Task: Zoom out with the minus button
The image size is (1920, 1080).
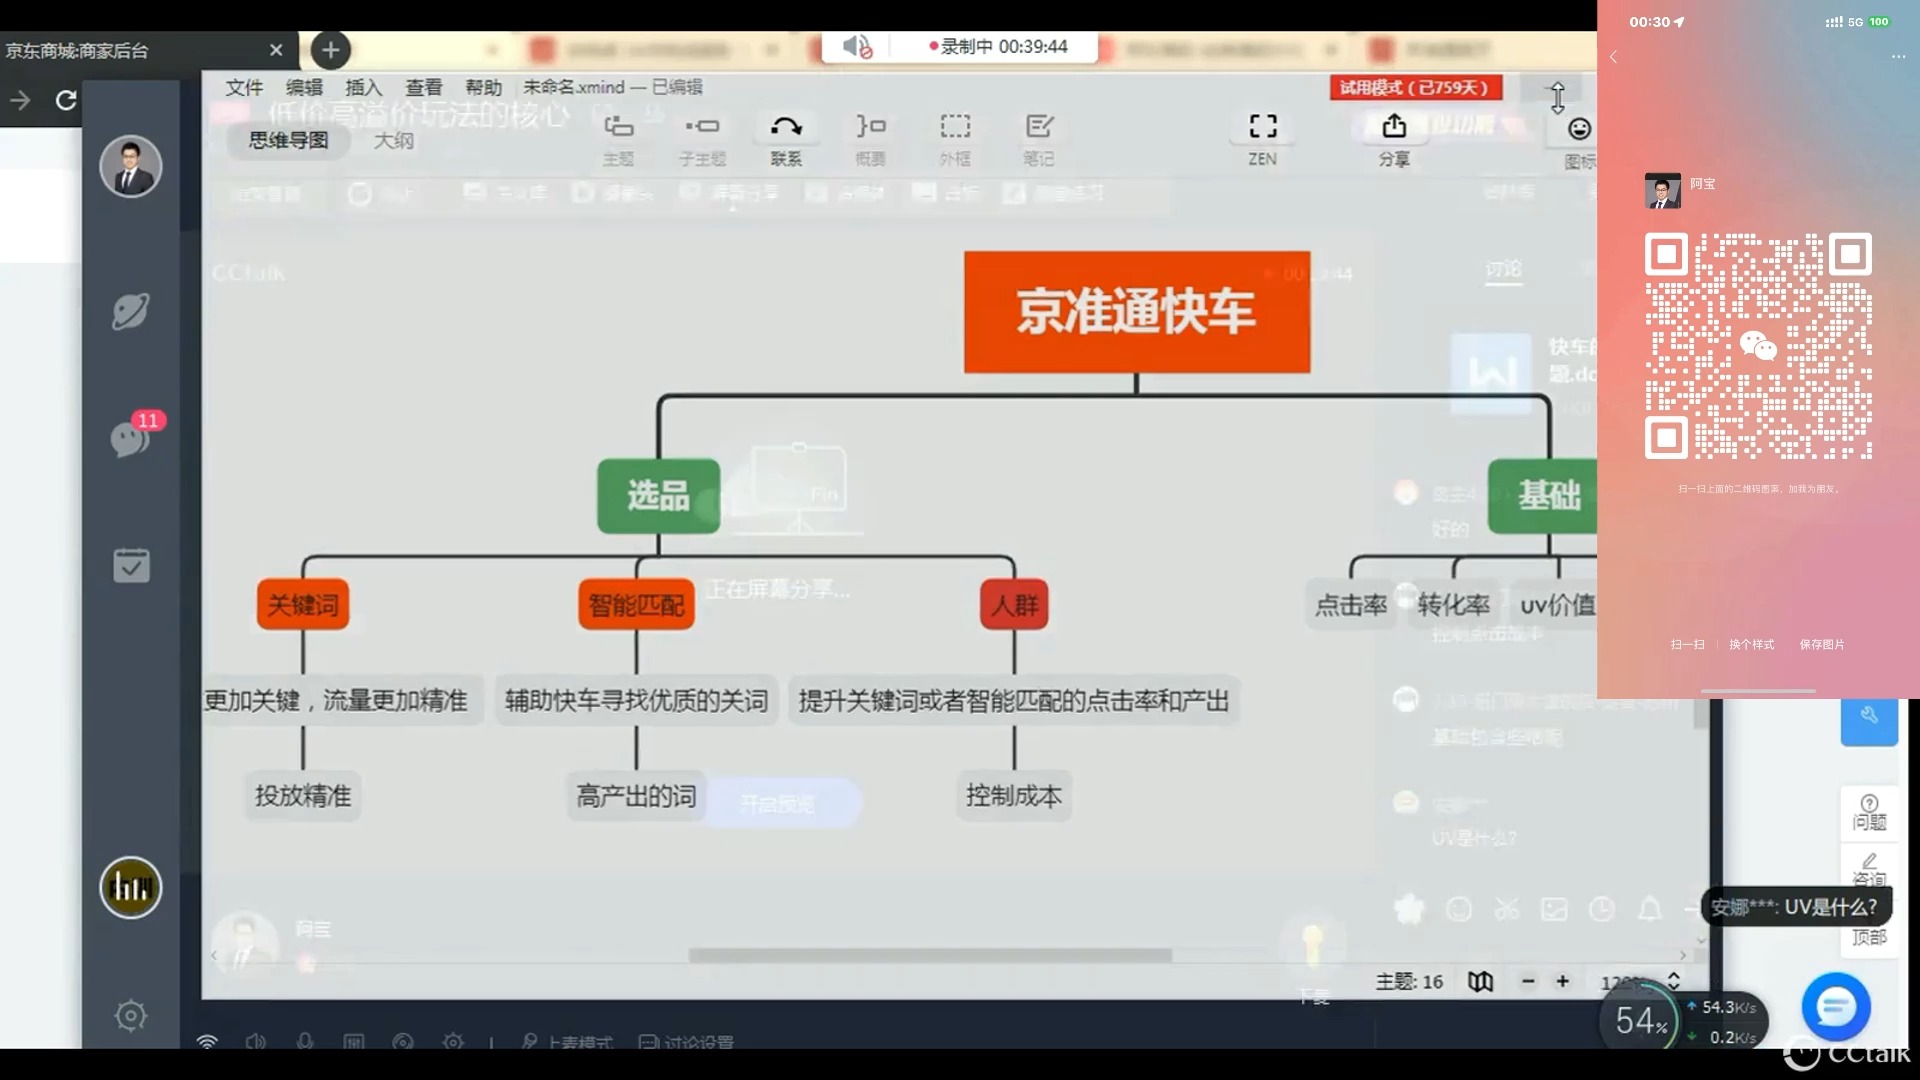Action: [1528, 981]
